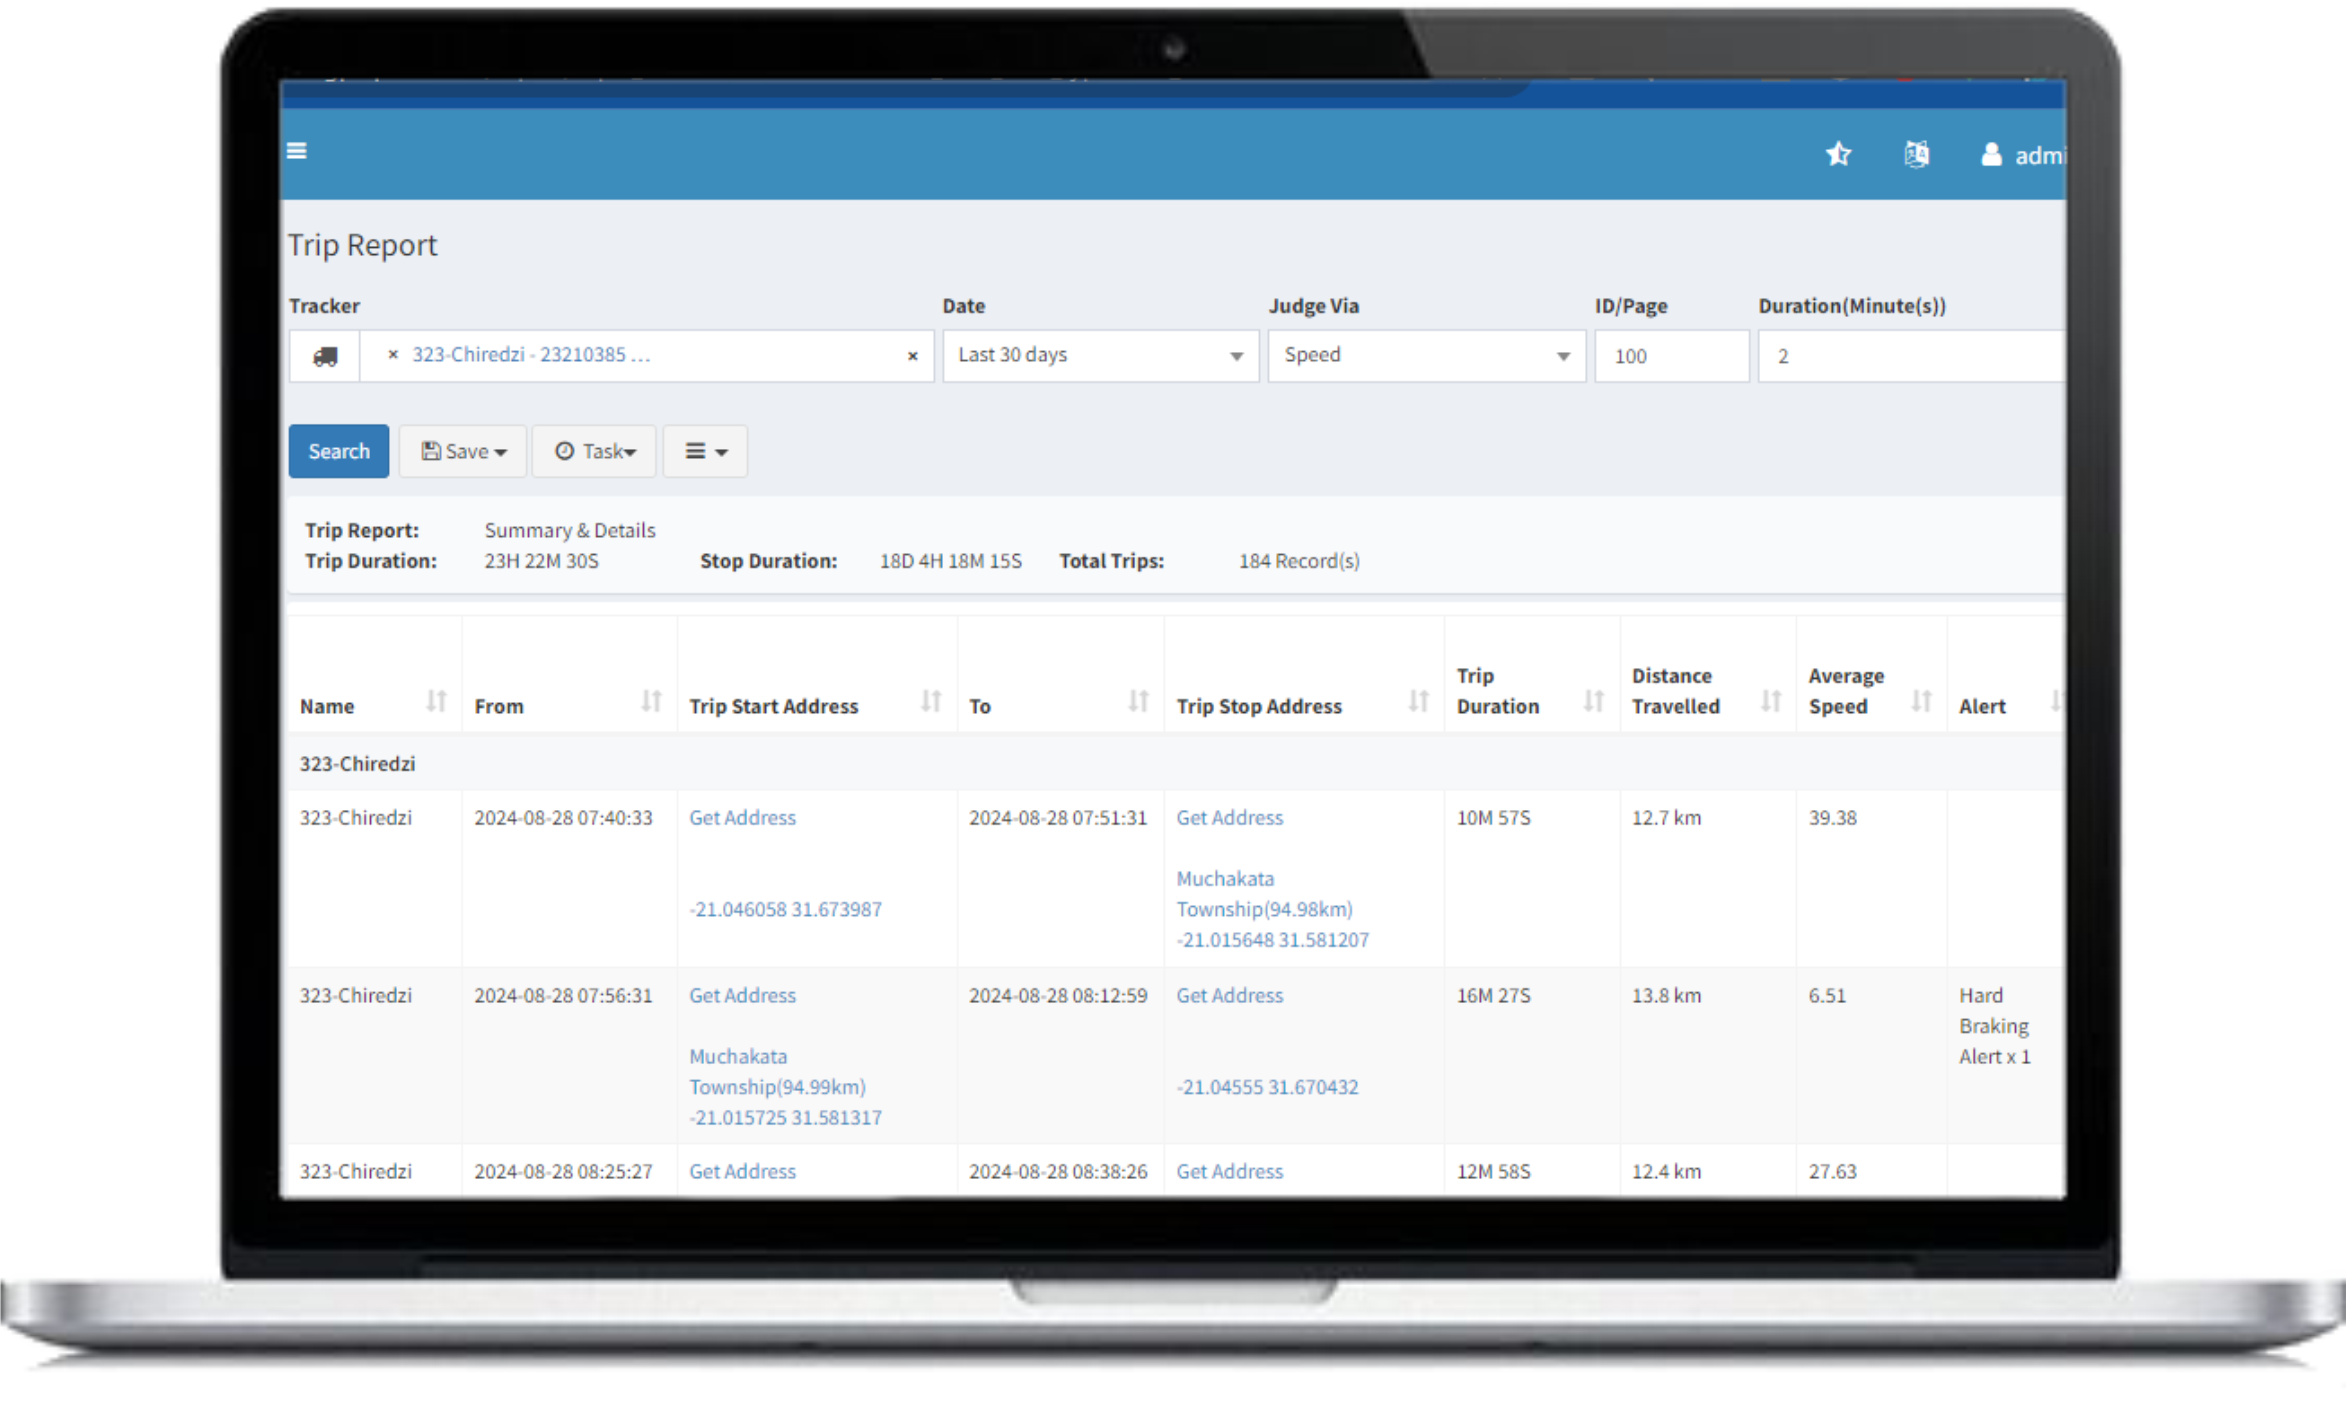
Task: Sort by Distance Travelled column
Action: [x=1770, y=701]
